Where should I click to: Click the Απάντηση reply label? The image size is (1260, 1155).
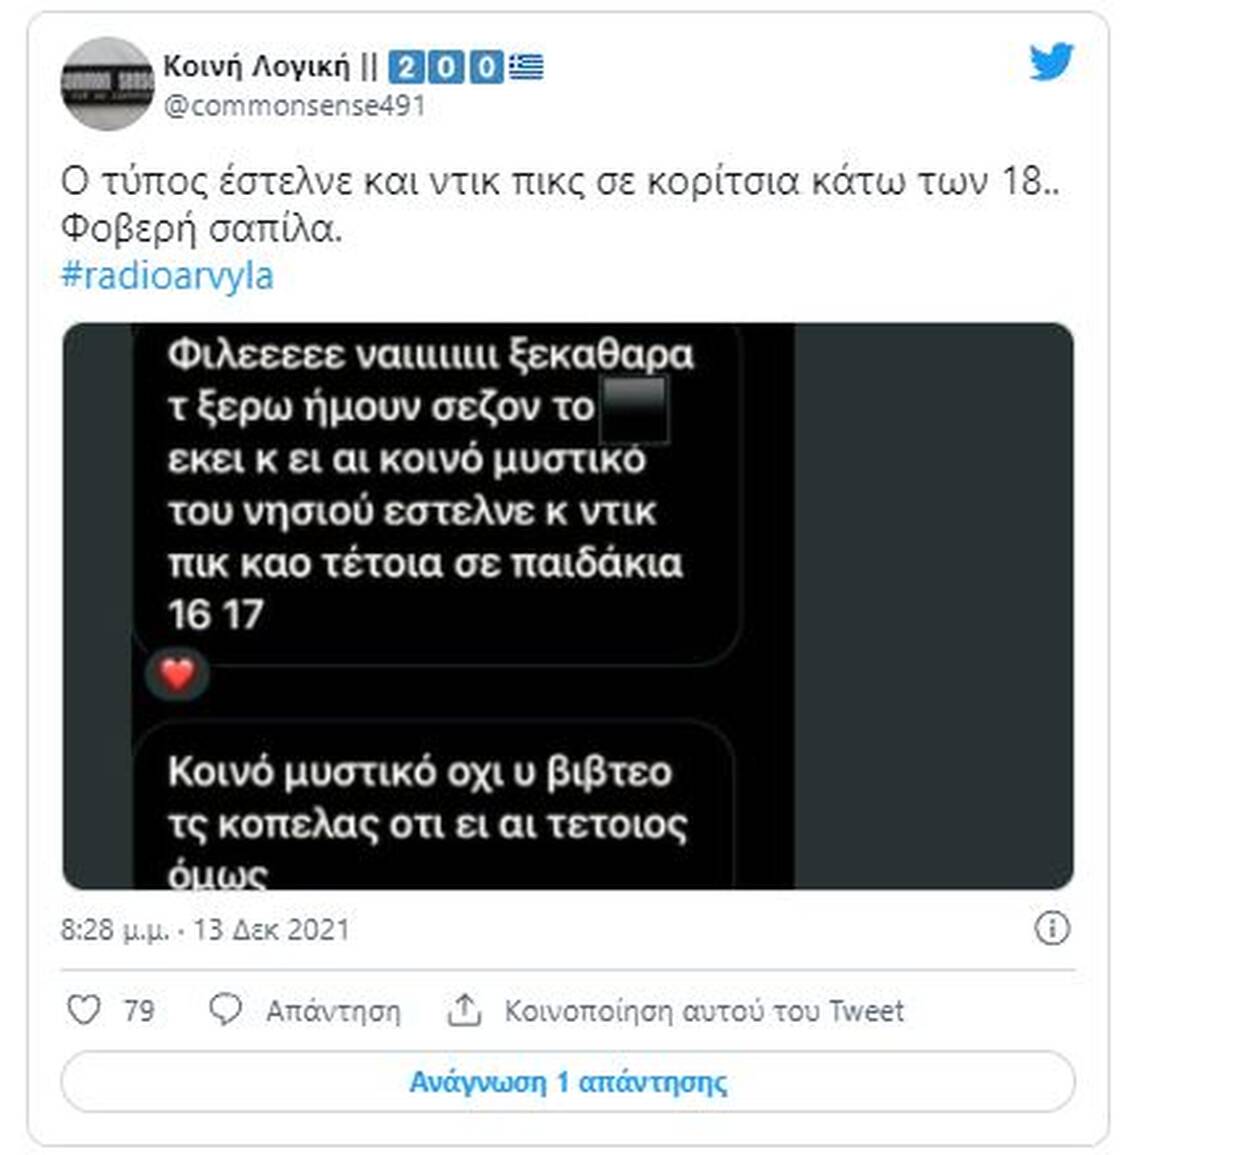coord(333,1011)
